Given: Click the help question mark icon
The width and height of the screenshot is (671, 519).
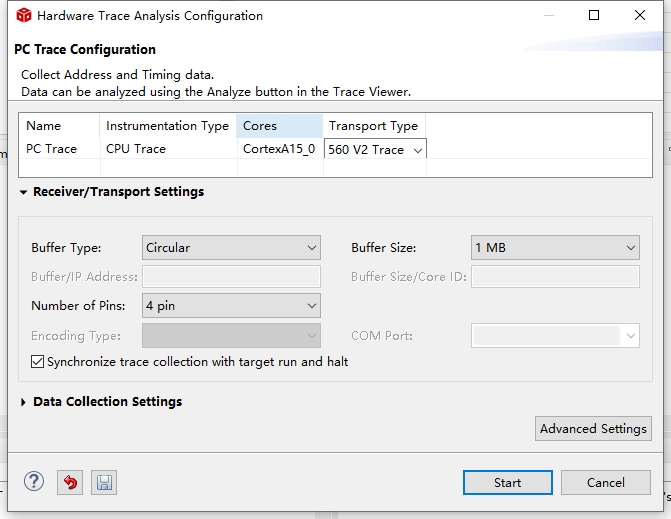Looking at the screenshot, I should pyautogui.click(x=34, y=482).
